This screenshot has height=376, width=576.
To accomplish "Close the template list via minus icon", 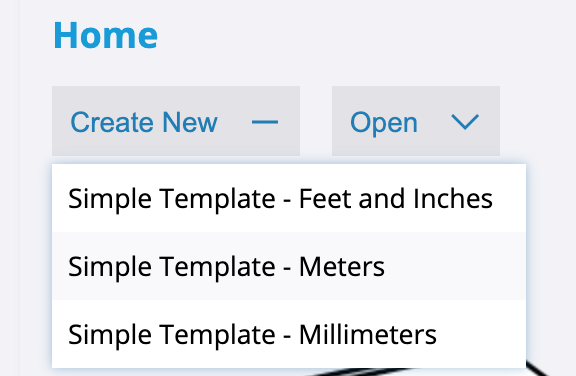I will (x=264, y=122).
